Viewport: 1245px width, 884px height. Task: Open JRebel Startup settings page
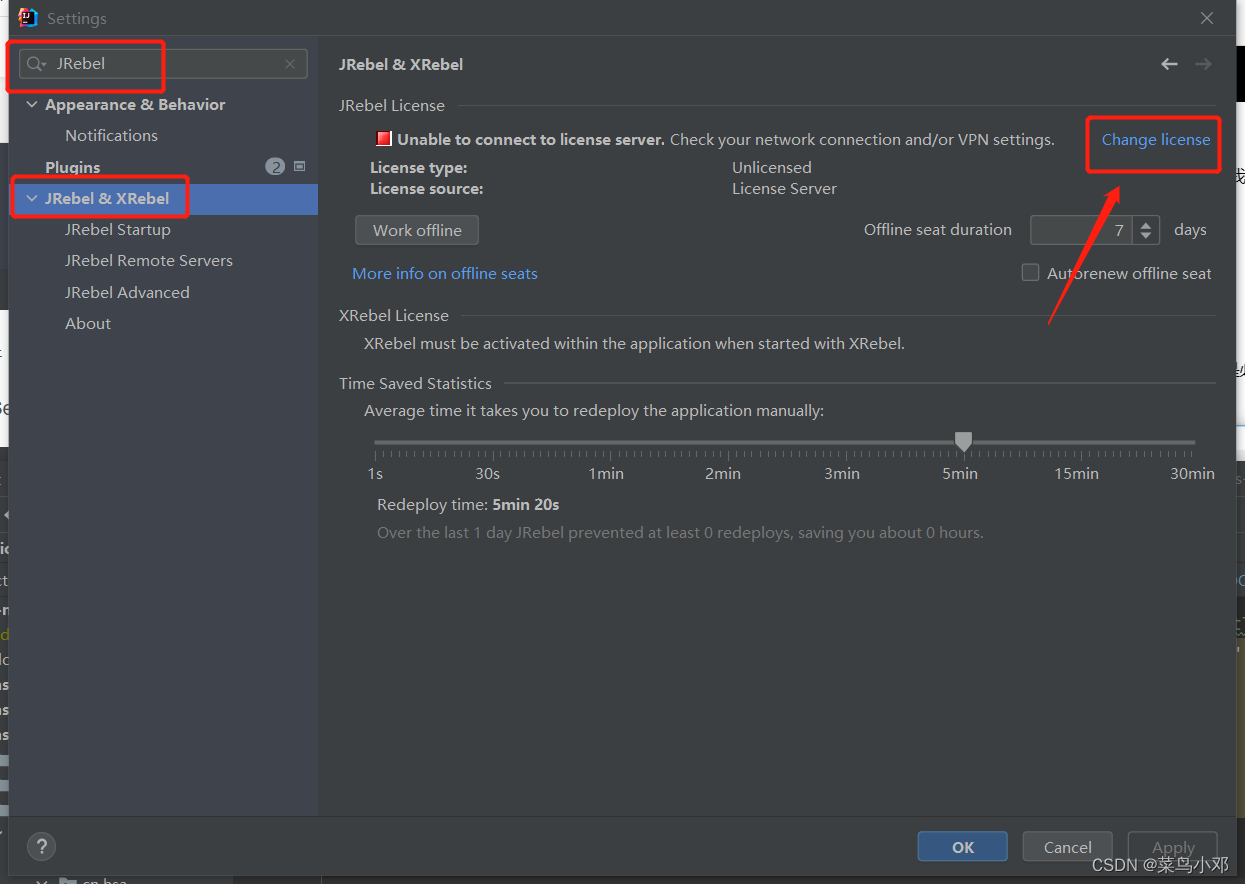coord(118,229)
